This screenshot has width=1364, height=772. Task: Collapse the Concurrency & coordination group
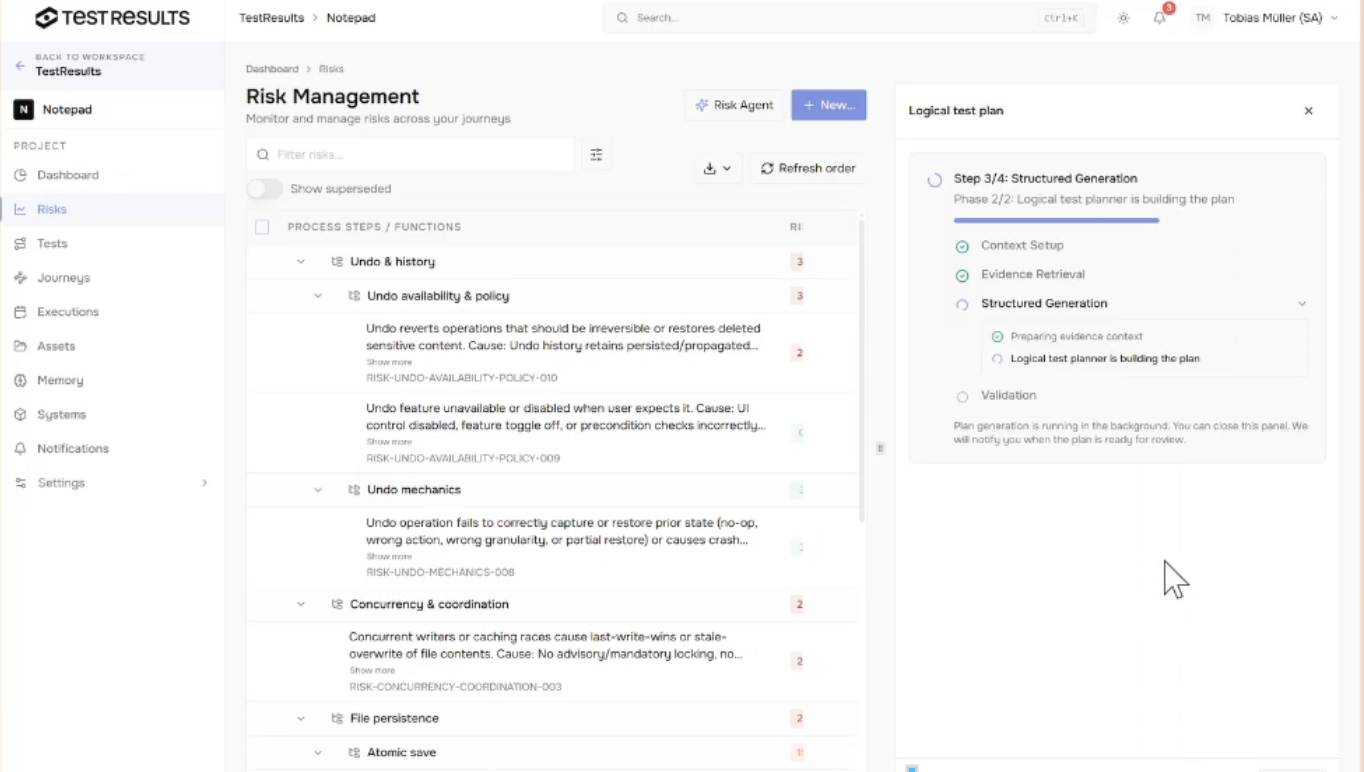pyautogui.click(x=301, y=604)
